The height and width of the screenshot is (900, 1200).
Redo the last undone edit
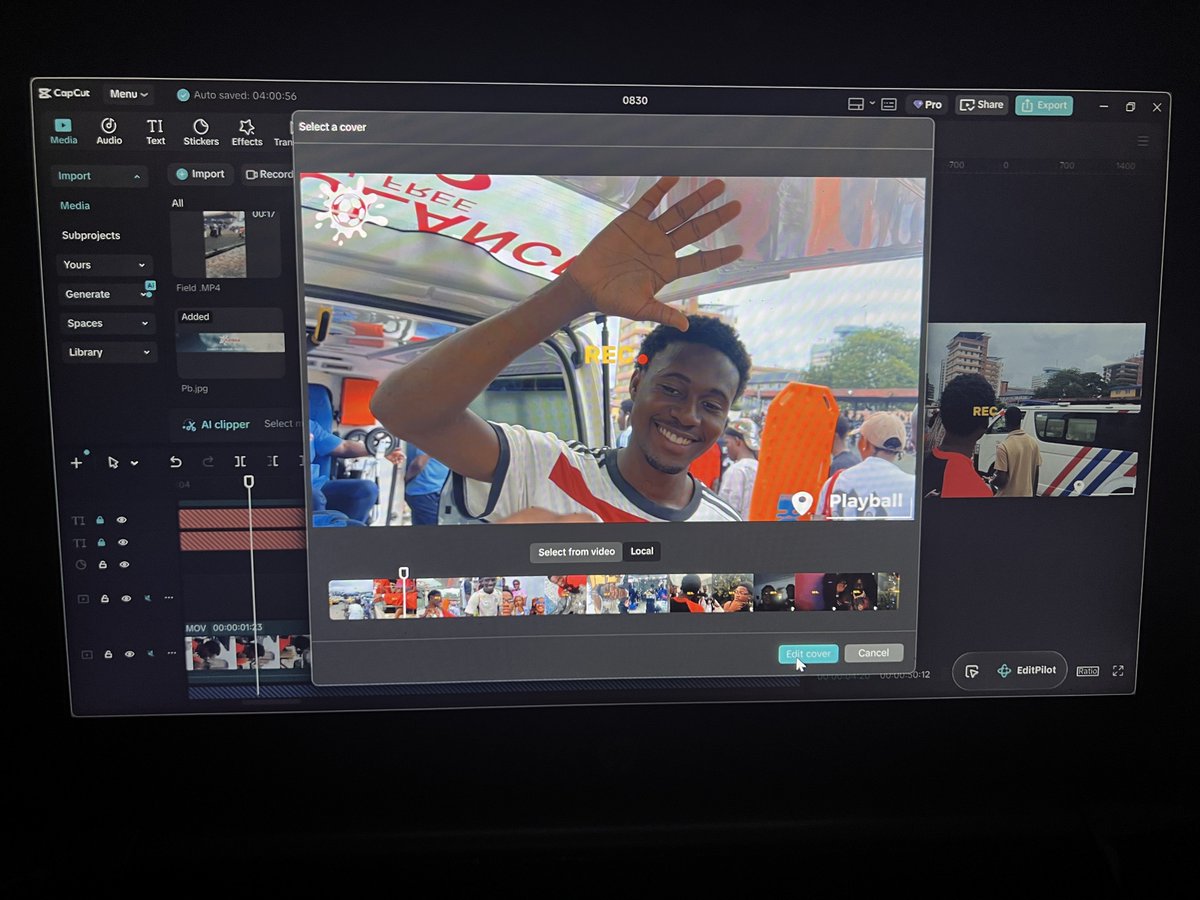(208, 462)
